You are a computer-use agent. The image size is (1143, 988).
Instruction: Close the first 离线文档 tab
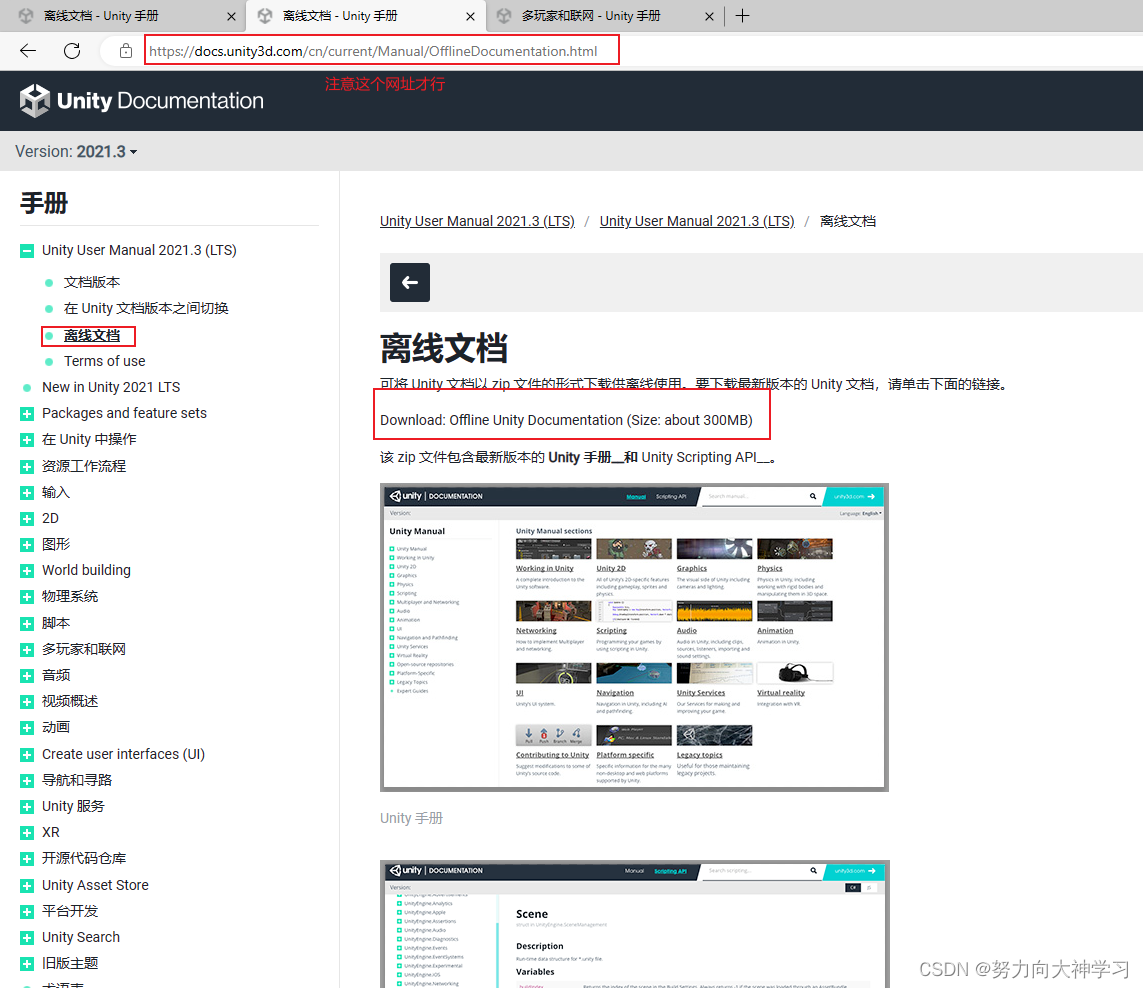point(231,16)
